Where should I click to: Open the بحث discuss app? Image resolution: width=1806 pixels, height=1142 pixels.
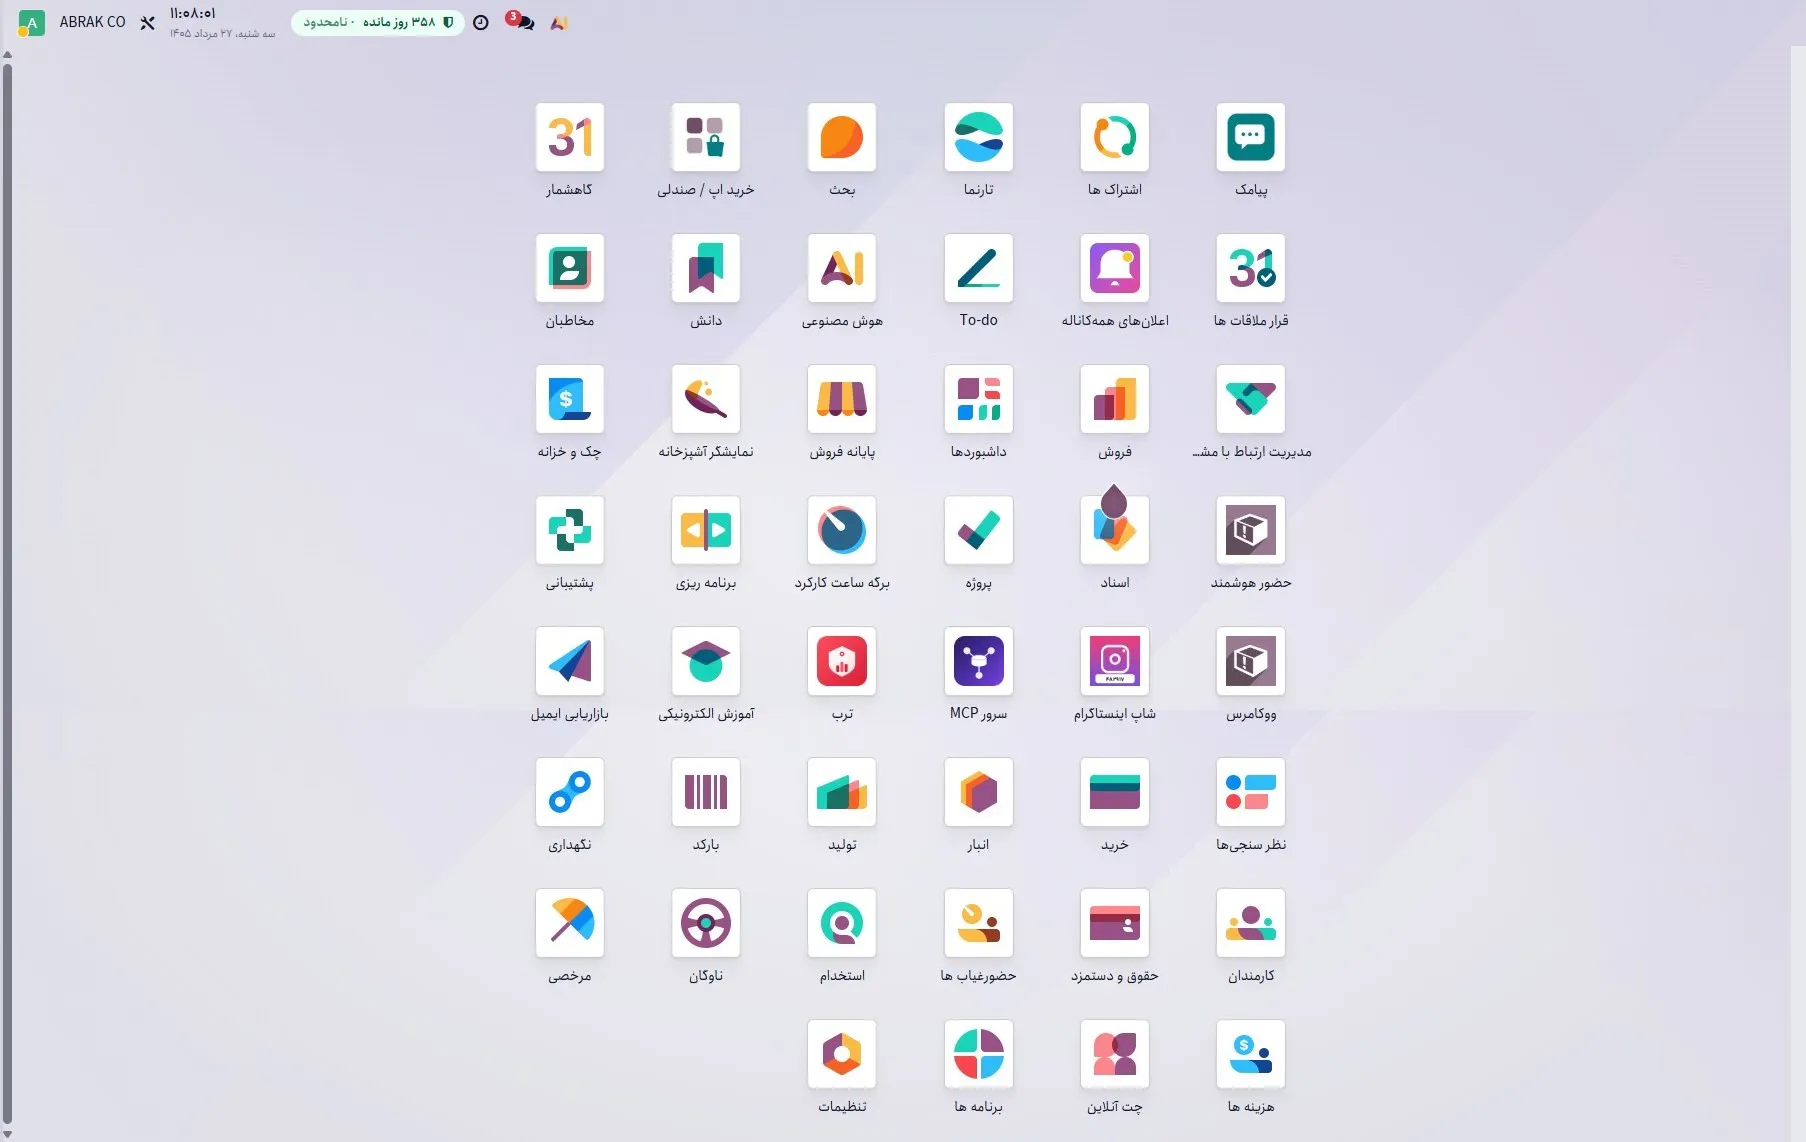coord(842,138)
